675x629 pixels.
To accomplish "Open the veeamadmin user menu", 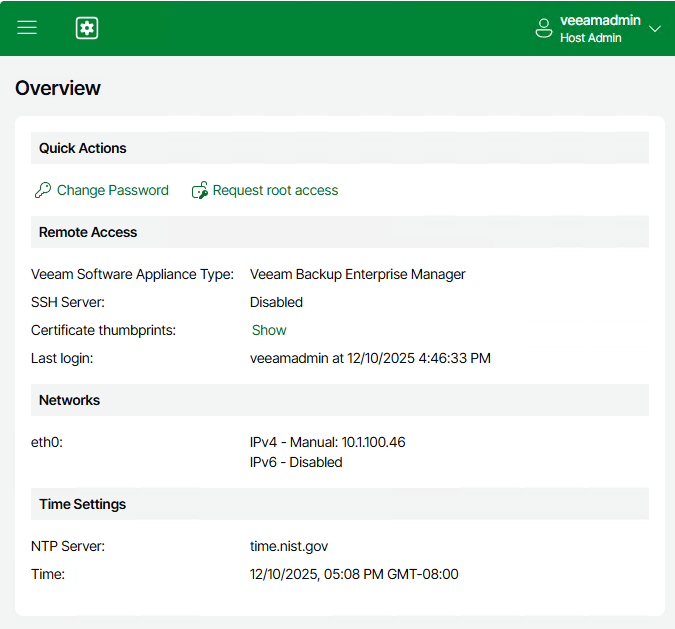I will [x=600, y=20].
